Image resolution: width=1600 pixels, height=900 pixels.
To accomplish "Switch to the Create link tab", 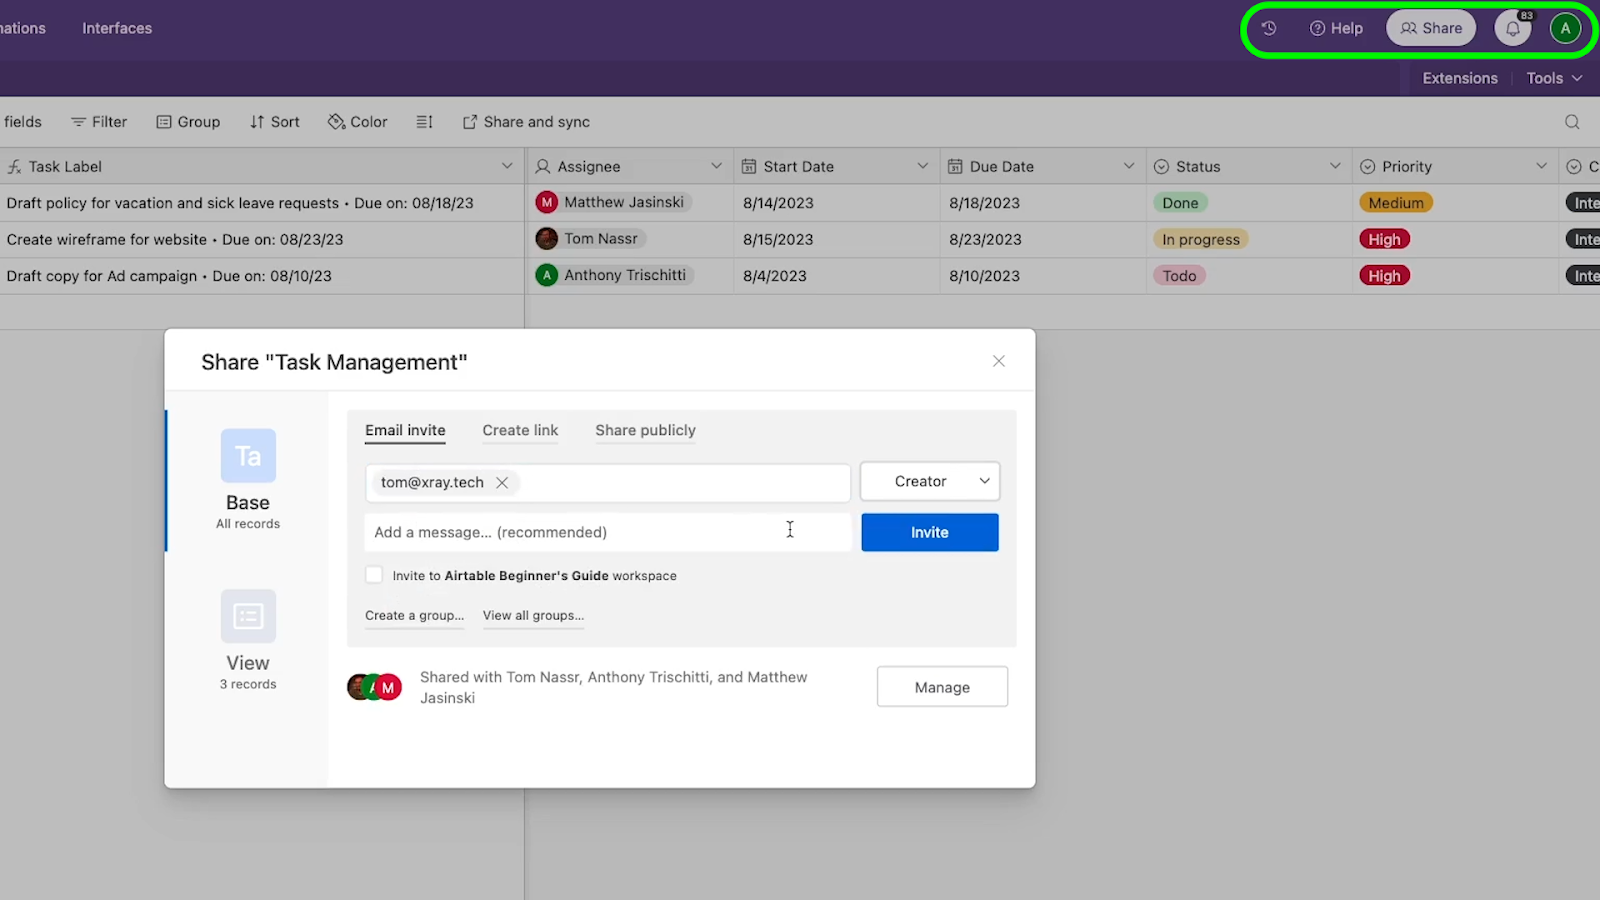I will pyautogui.click(x=520, y=431).
